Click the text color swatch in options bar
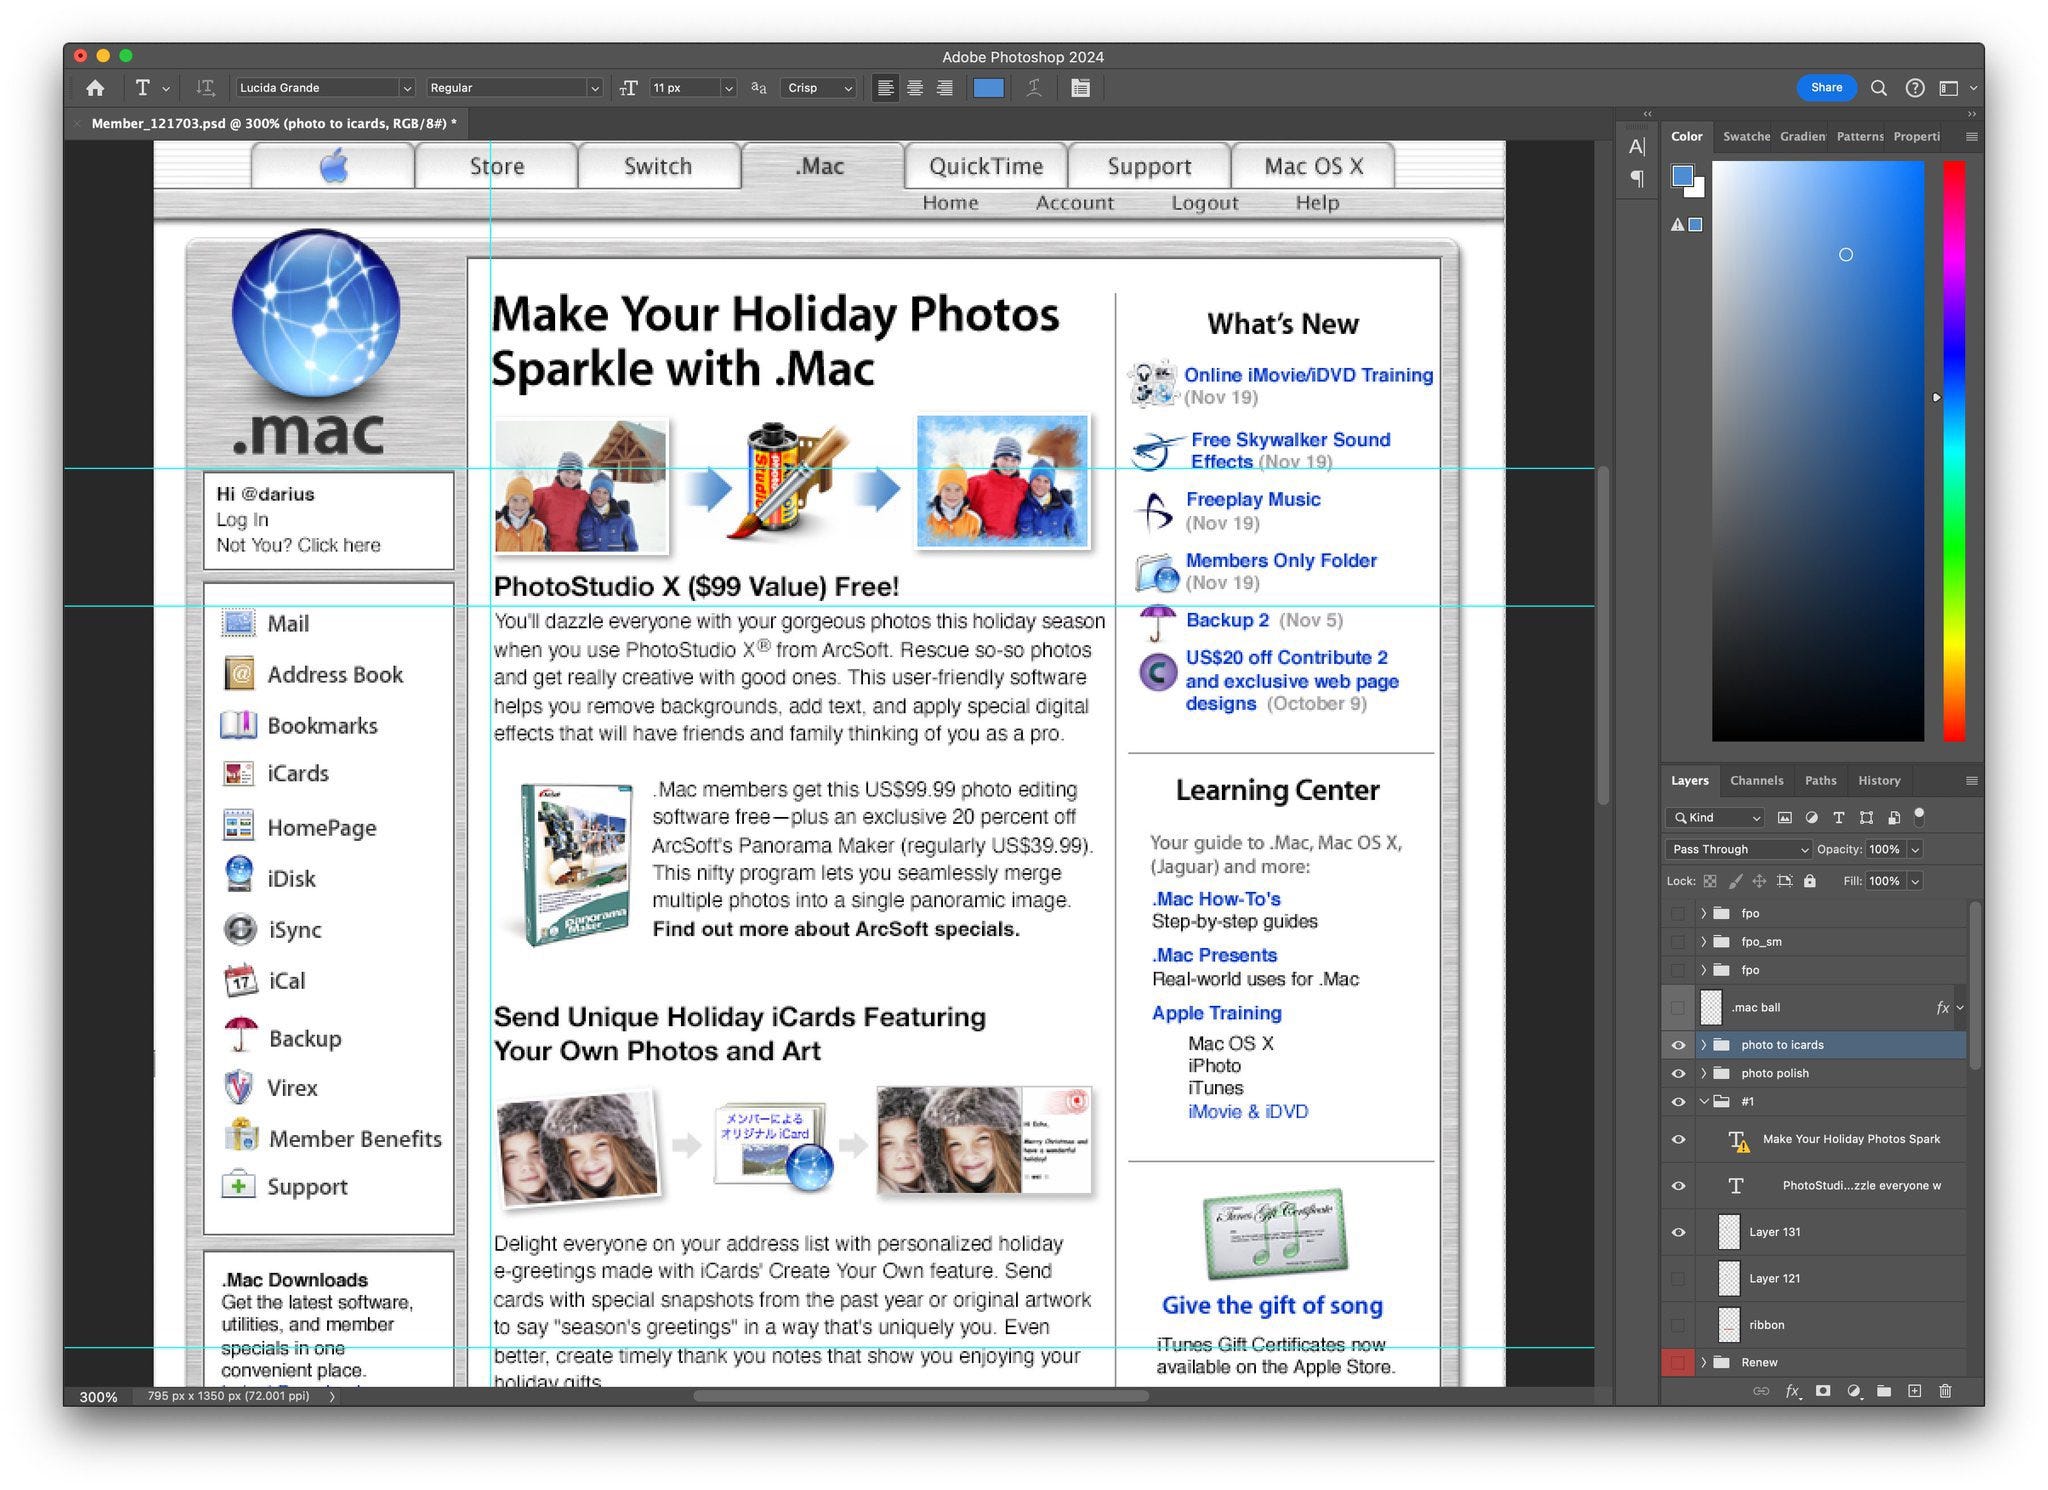 (988, 88)
